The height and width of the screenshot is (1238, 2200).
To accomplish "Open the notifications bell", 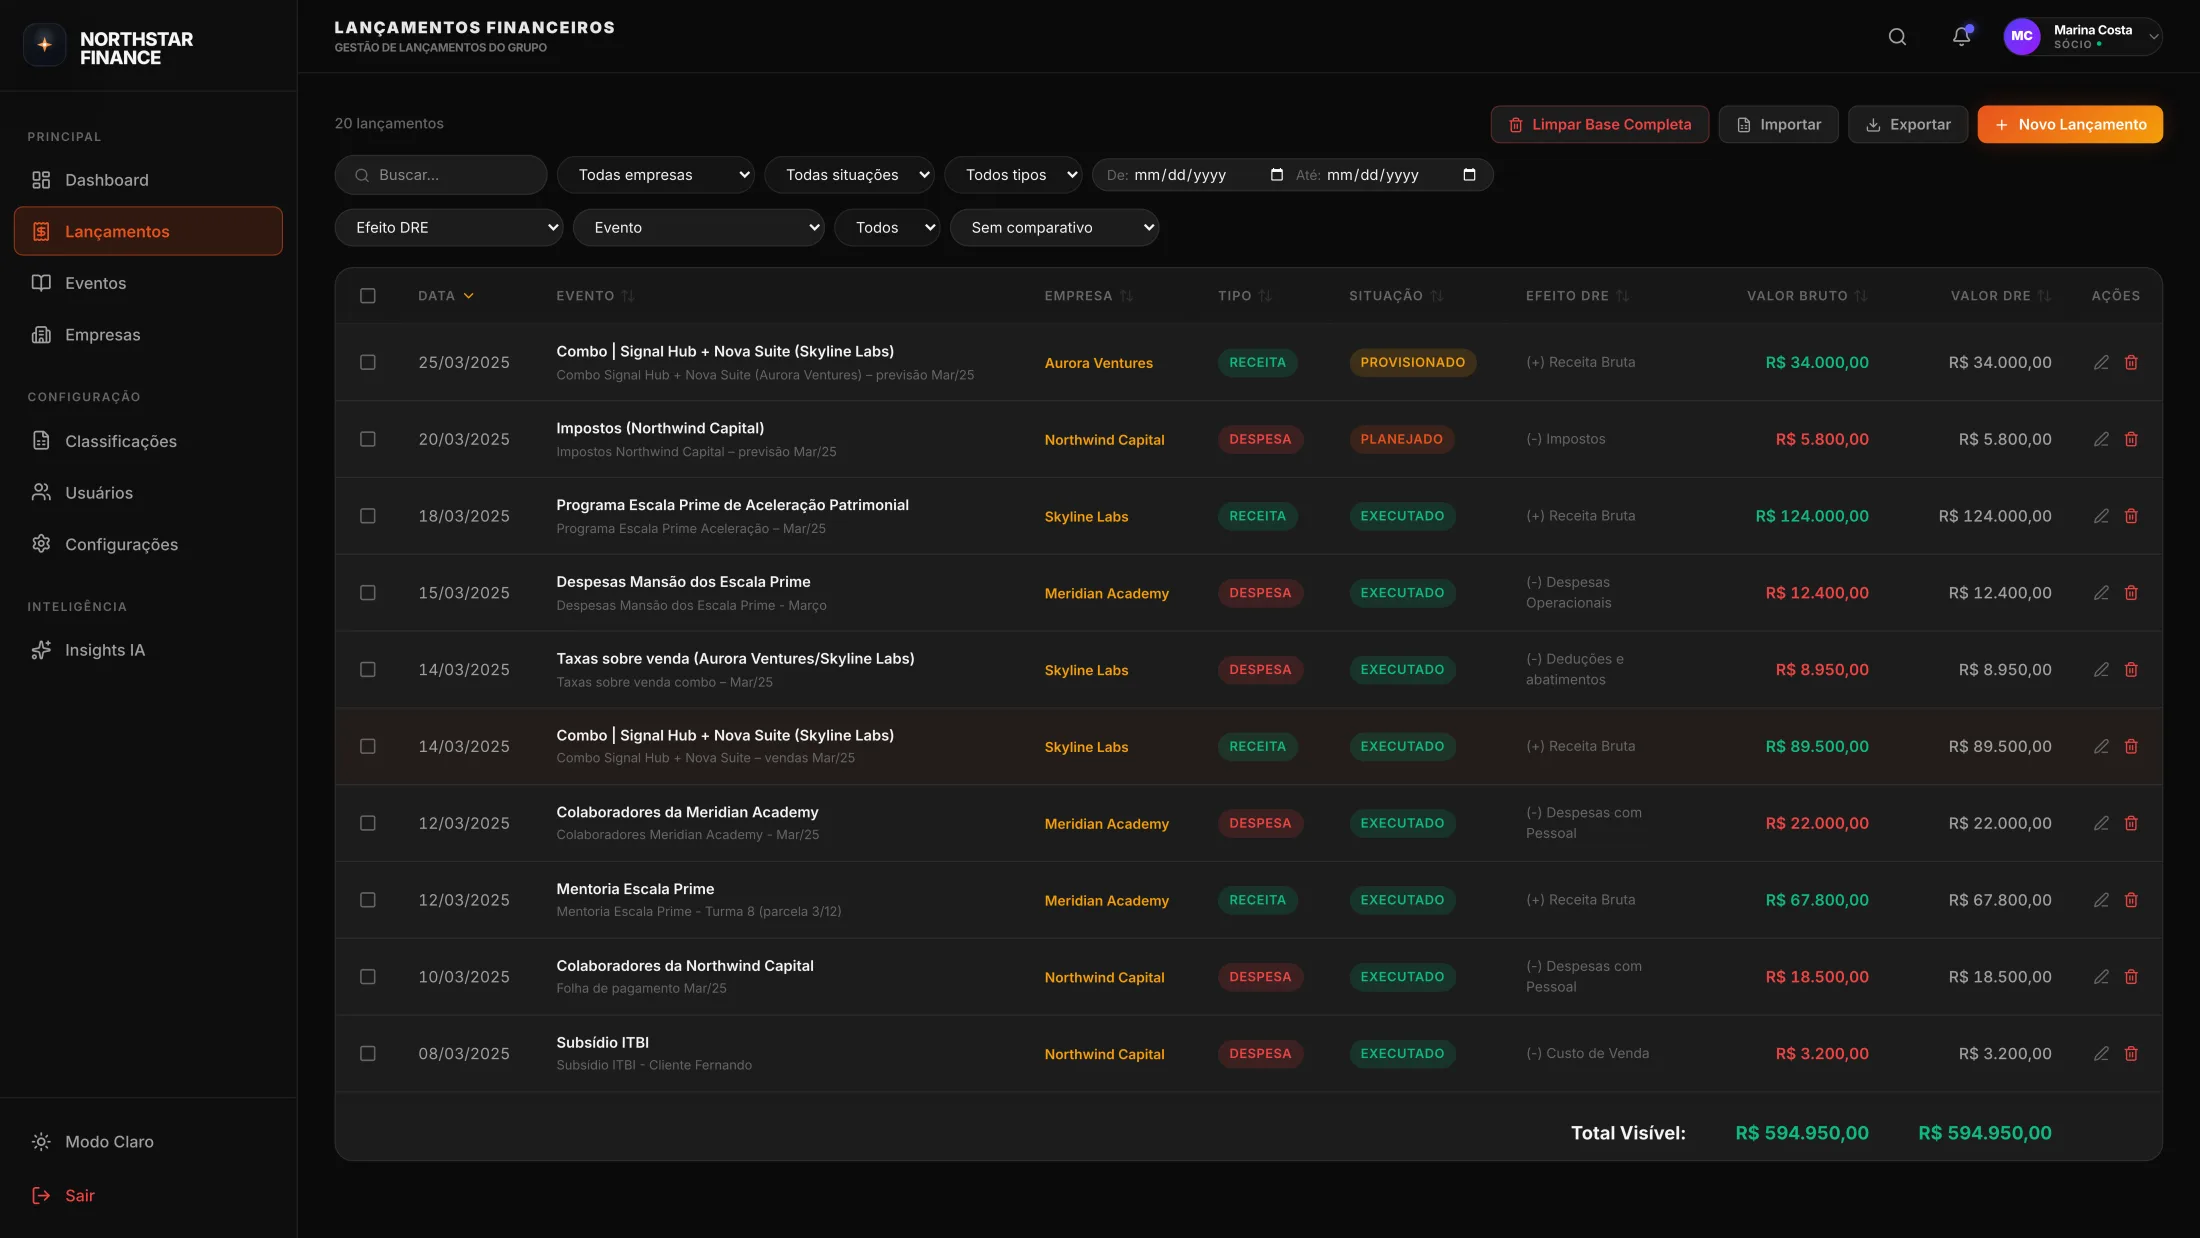I will click(x=1961, y=37).
